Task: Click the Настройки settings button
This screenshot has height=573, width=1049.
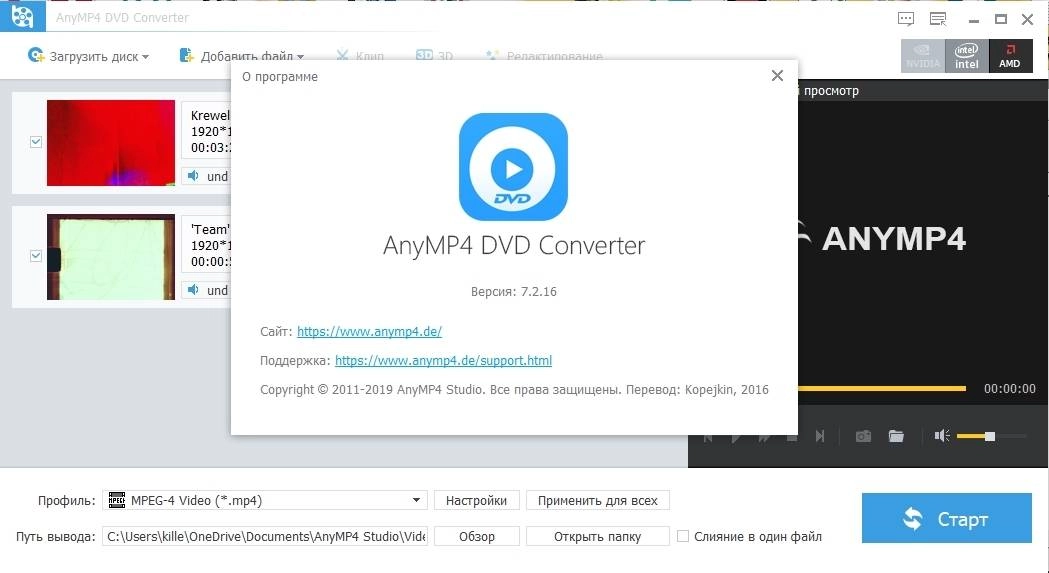Action: click(476, 500)
